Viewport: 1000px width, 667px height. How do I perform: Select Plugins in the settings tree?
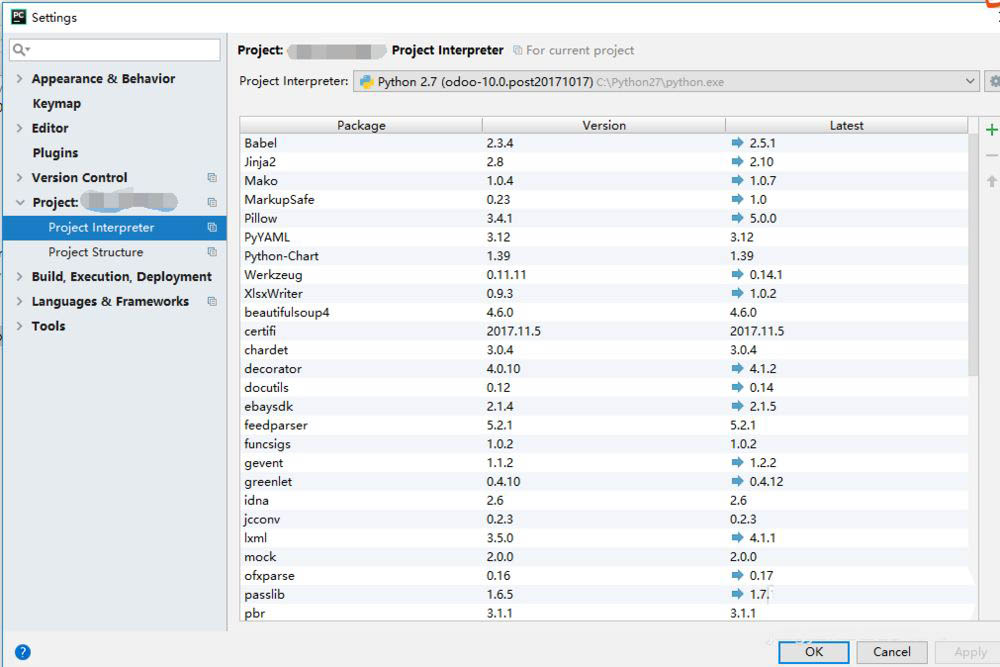coord(55,153)
